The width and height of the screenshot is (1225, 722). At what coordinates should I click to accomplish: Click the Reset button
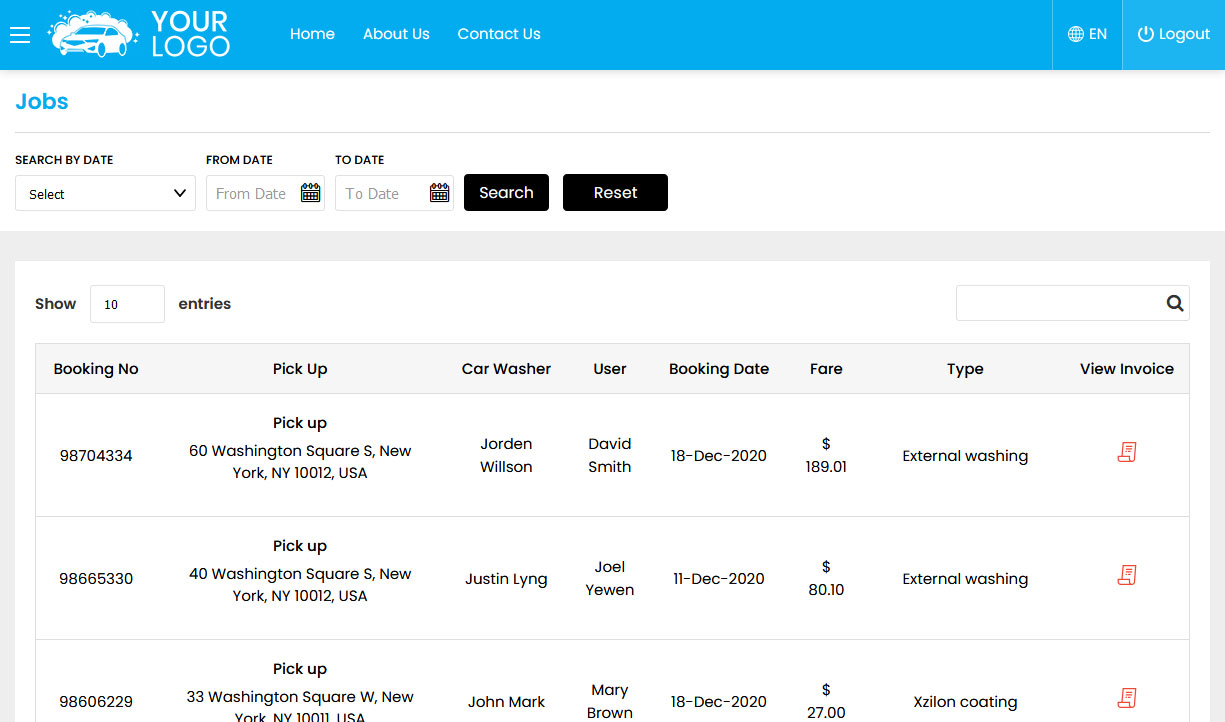click(615, 193)
